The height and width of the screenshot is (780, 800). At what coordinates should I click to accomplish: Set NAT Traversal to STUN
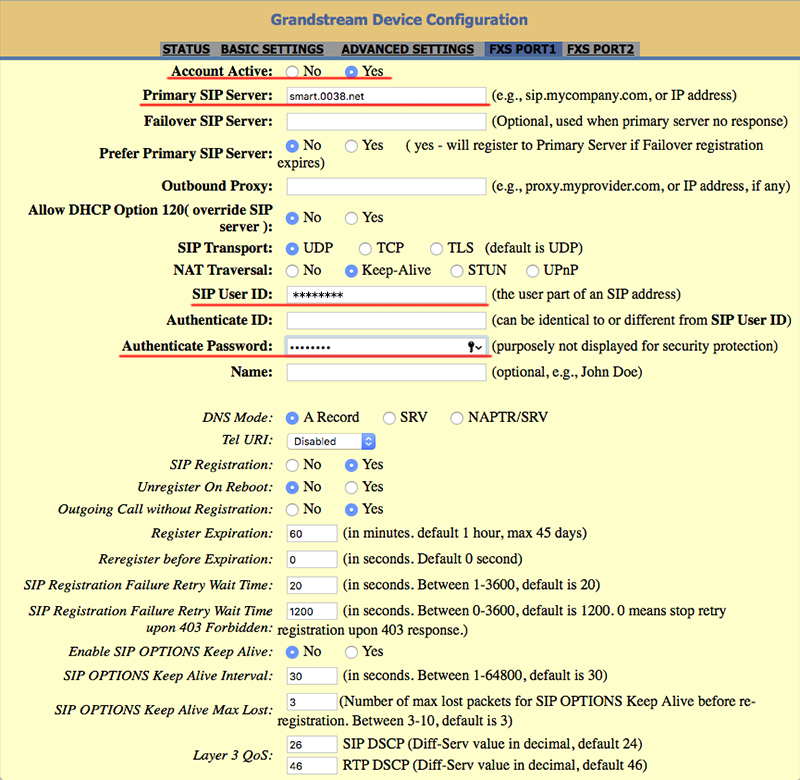click(x=457, y=271)
